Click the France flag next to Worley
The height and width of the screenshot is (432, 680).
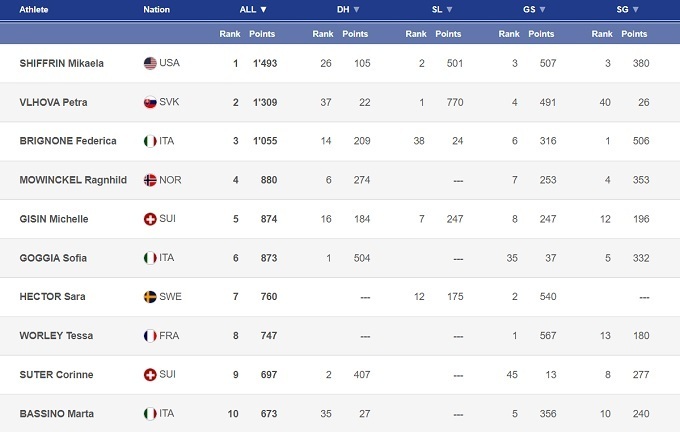(151, 336)
